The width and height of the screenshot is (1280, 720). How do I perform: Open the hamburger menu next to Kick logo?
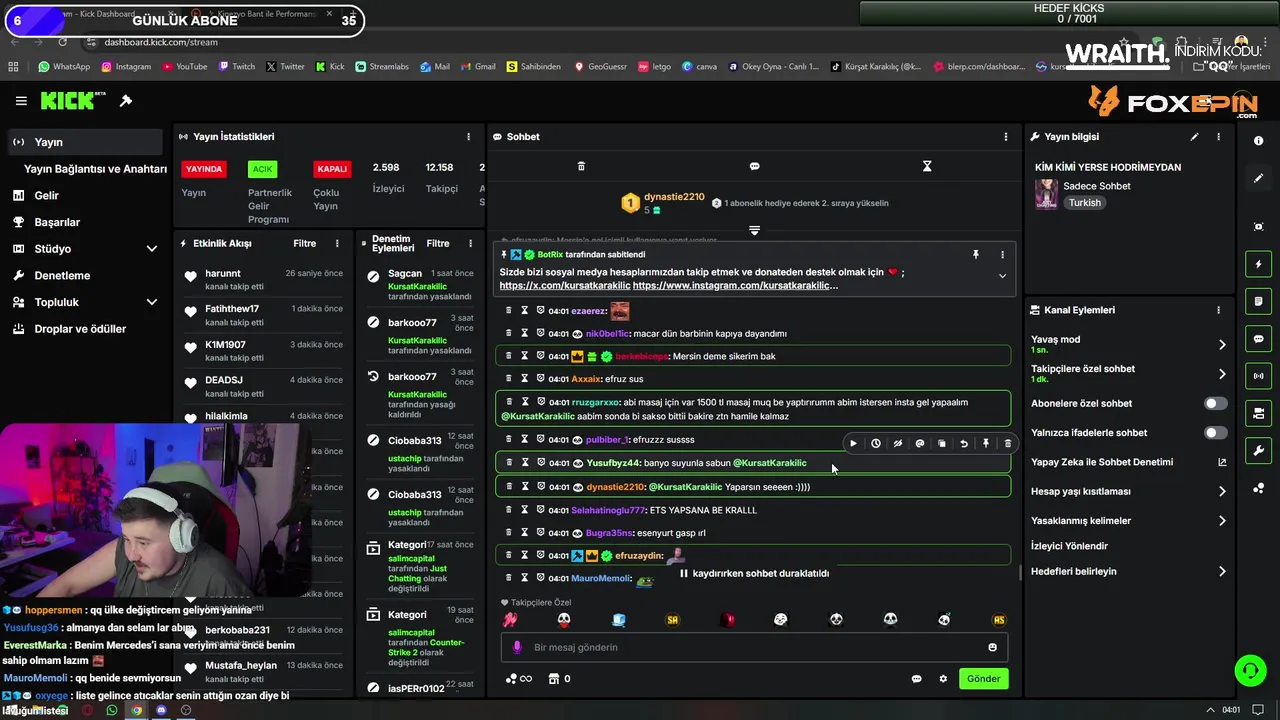coord(21,101)
